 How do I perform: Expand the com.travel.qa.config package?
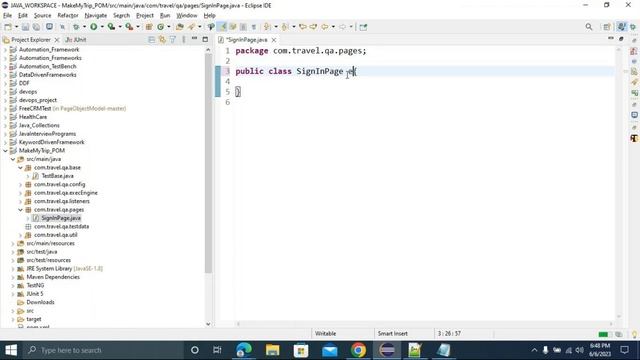(x=20, y=184)
